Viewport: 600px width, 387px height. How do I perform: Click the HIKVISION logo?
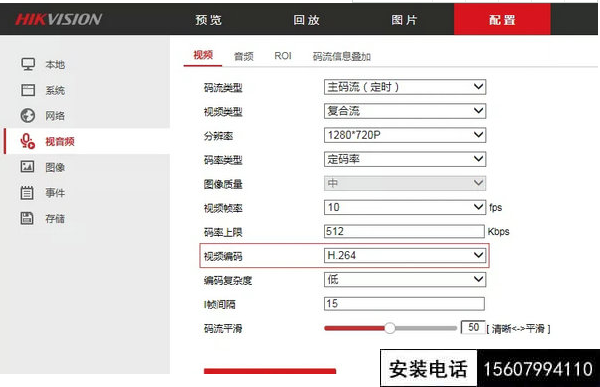(x=59, y=19)
